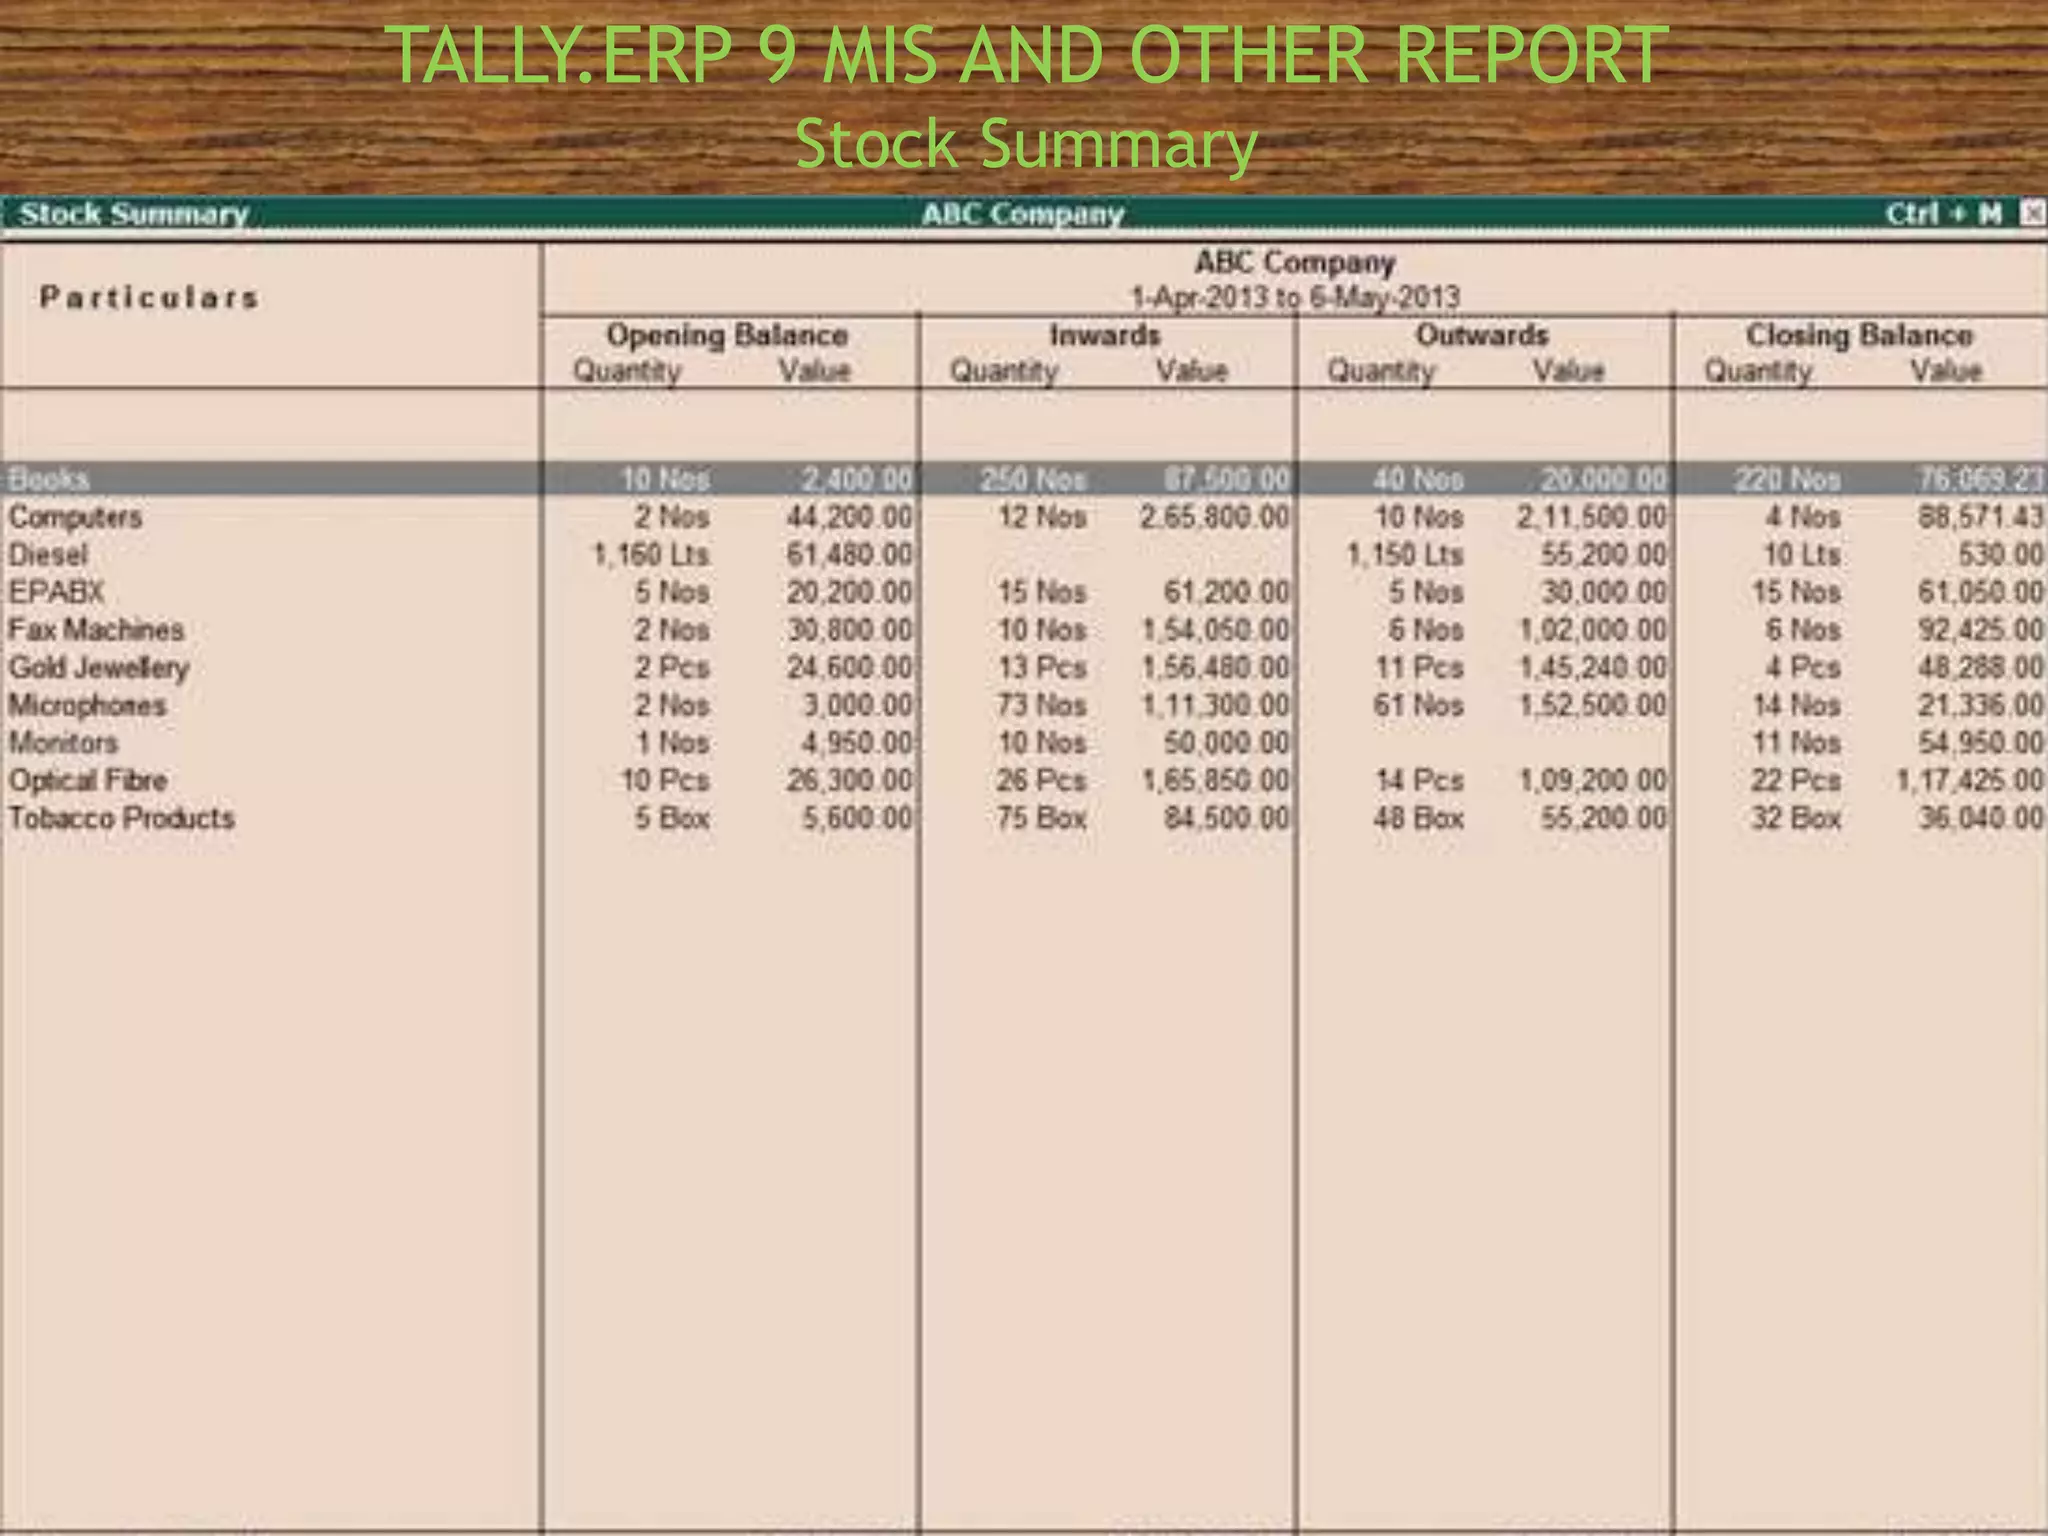The height and width of the screenshot is (1536, 2048).
Task: Click Optical Fibre closing value 1,17,425.00
Action: (x=1970, y=781)
